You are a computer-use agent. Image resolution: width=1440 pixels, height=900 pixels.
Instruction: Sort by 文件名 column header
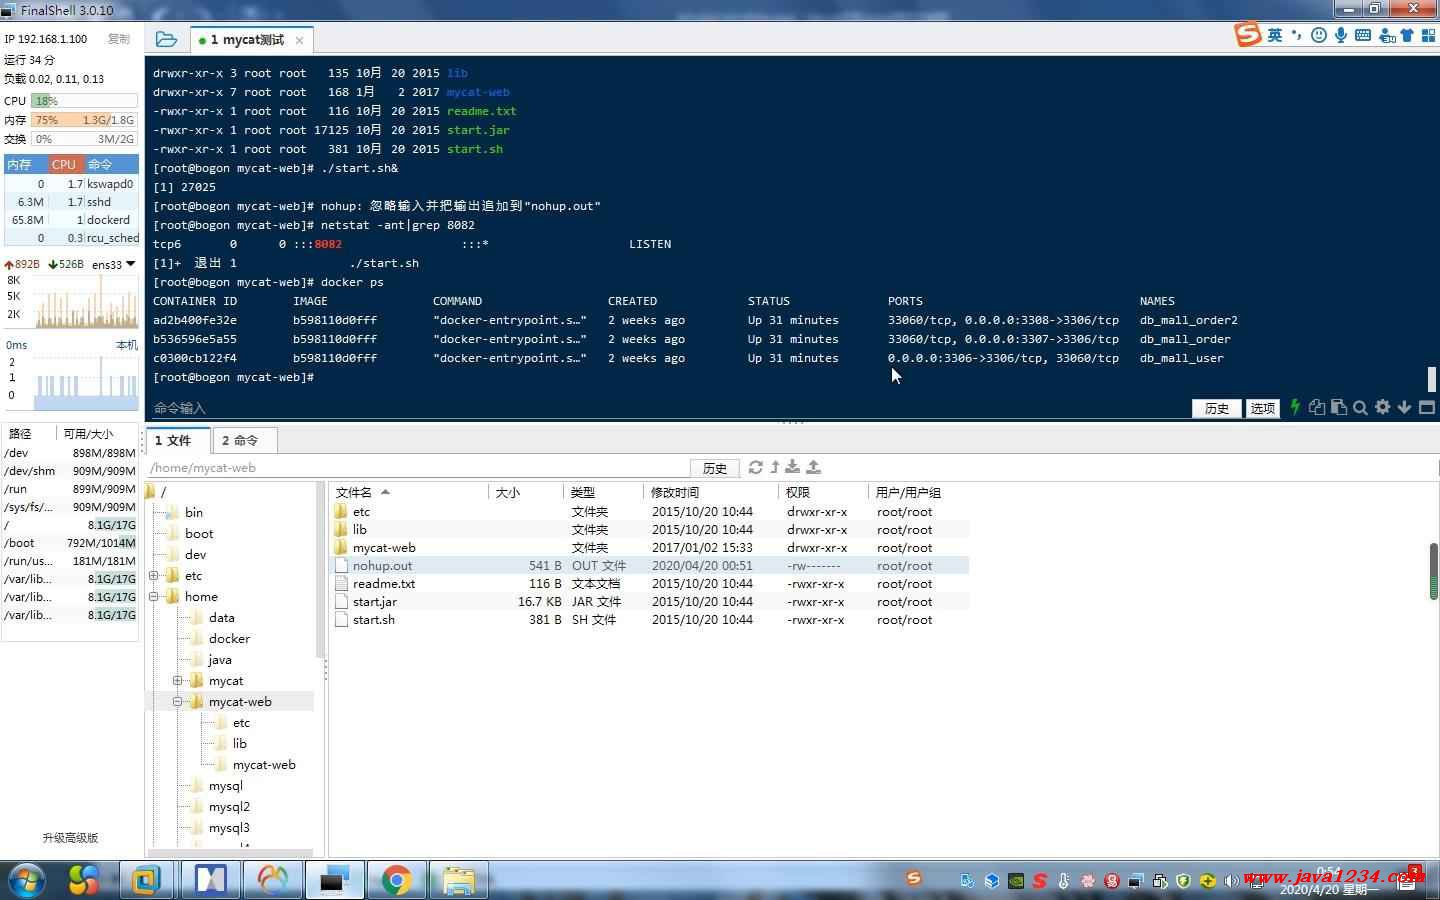click(409, 492)
